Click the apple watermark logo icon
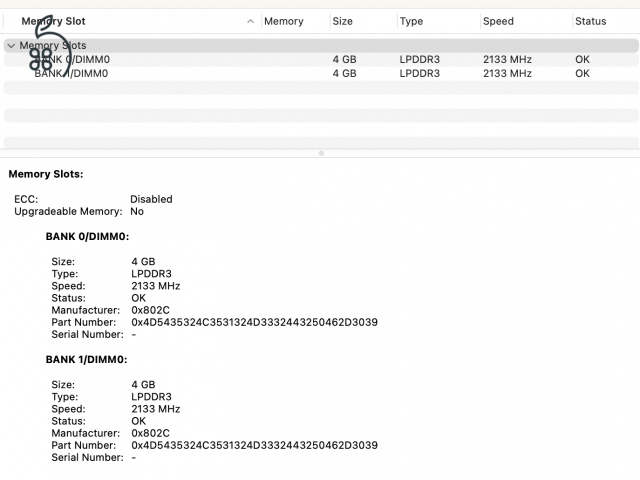The height and width of the screenshot is (480, 640). pyautogui.click(x=48, y=50)
